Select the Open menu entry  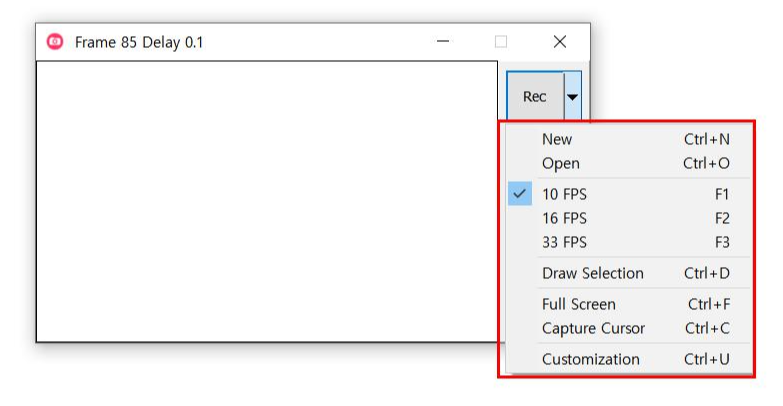point(629,163)
